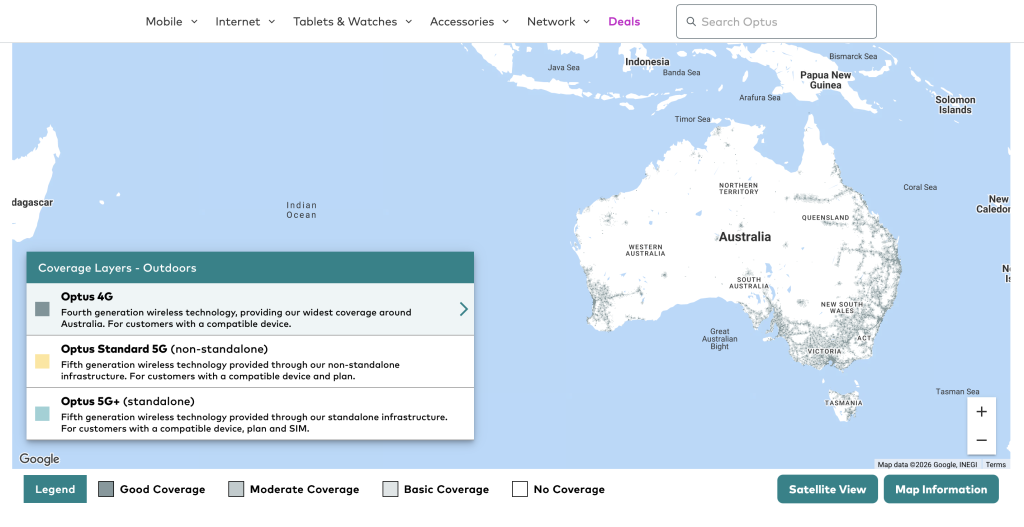Click Tasman Sea map label
1024x527 pixels.
957,392
